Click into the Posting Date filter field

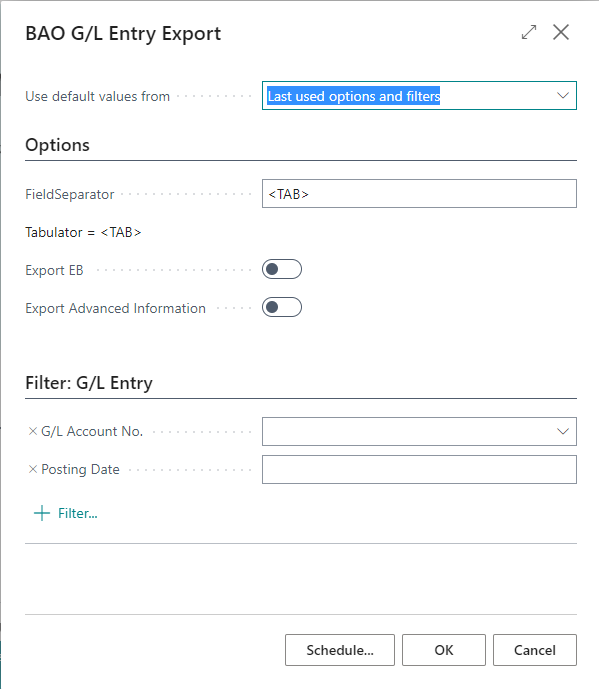[419, 469]
